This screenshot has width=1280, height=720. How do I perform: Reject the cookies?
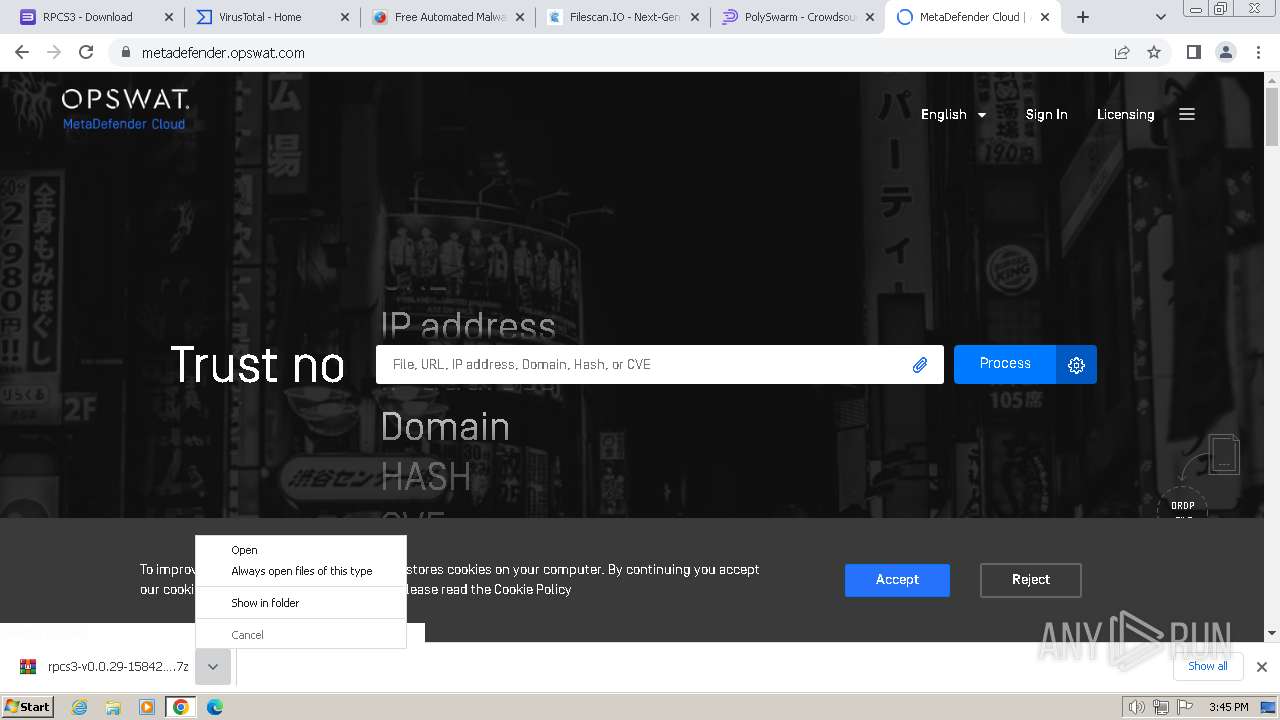pyautogui.click(x=1030, y=580)
